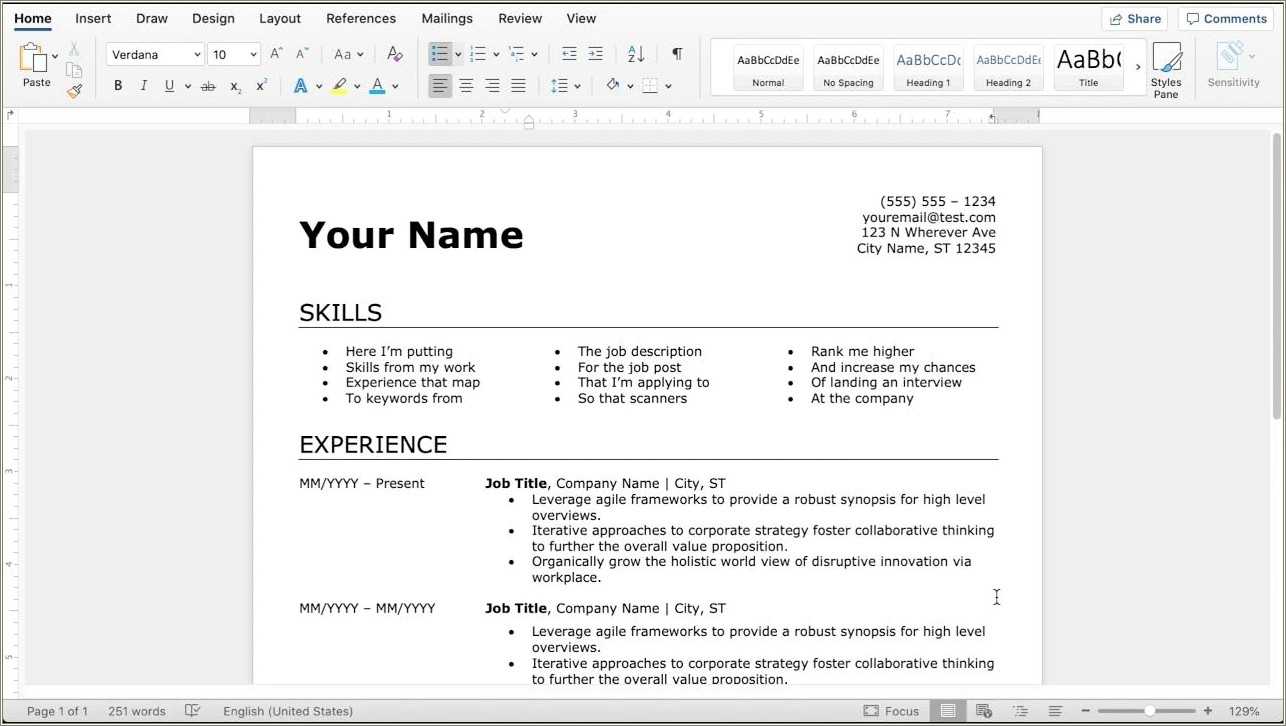
Task: Toggle italic formatting
Action: point(143,86)
